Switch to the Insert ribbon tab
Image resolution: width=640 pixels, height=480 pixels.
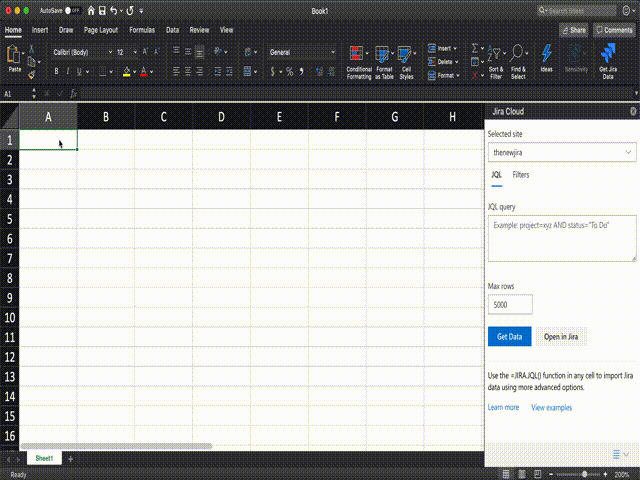(40, 30)
